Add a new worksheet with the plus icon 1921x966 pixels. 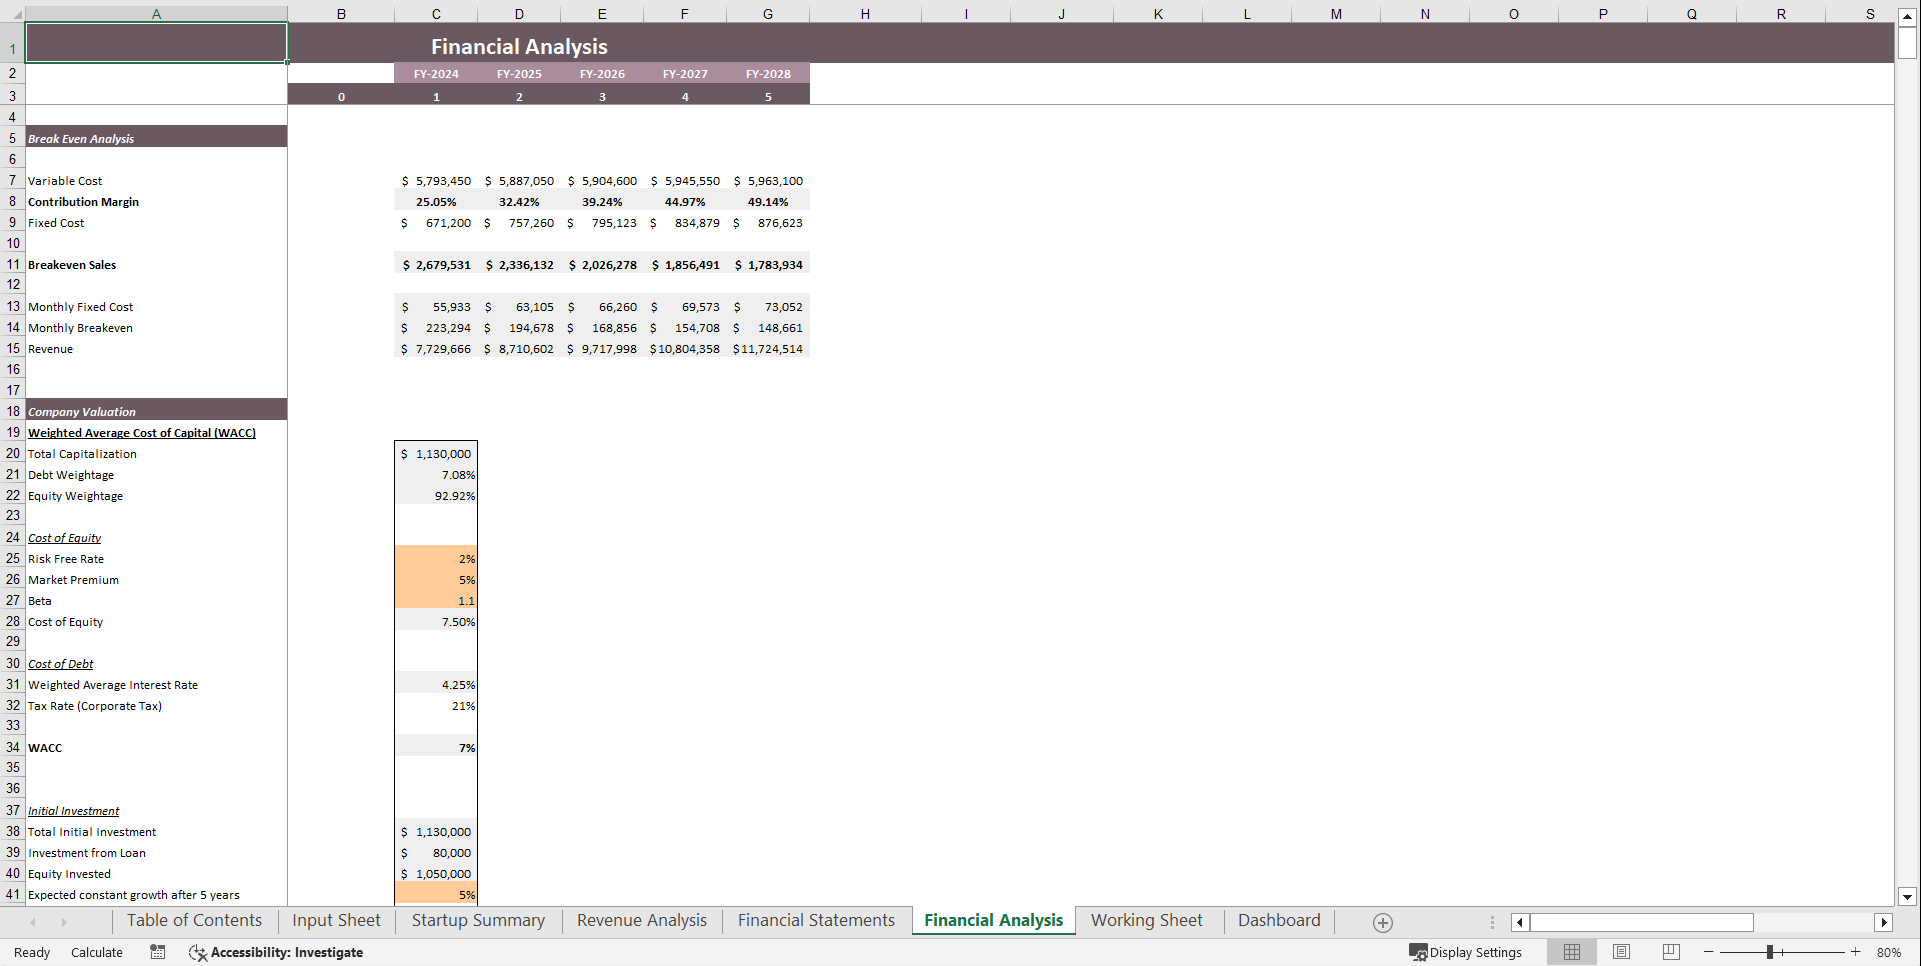point(1384,921)
